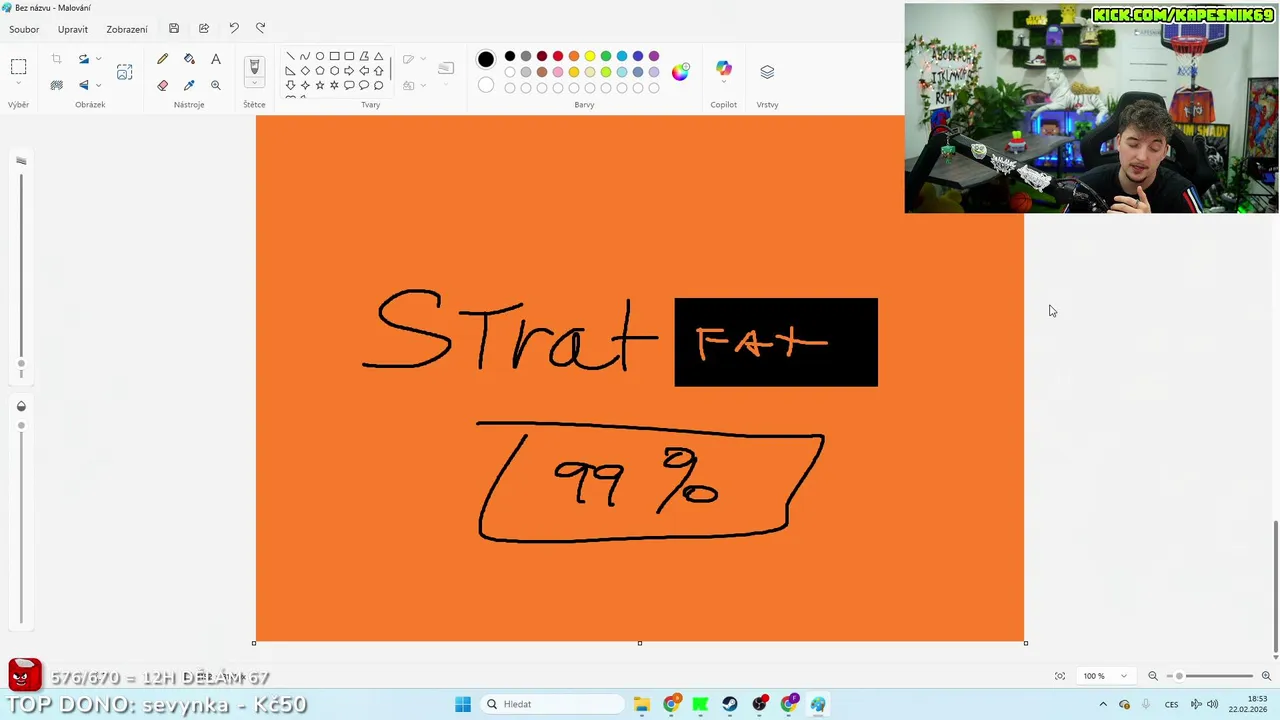Choose the Right arrow shape
This screenshot has height=720, width=1280.
click(x=349, y=71)
